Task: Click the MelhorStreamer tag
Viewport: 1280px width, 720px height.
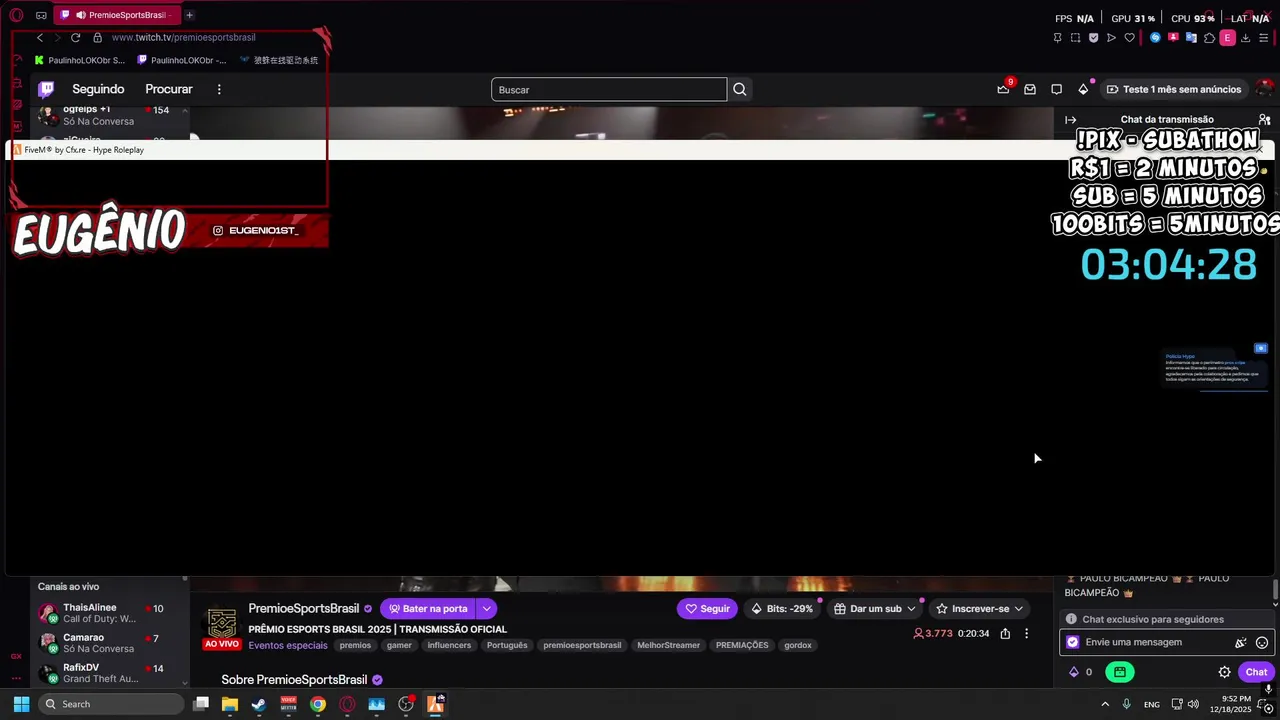Action: coord(669,645)
